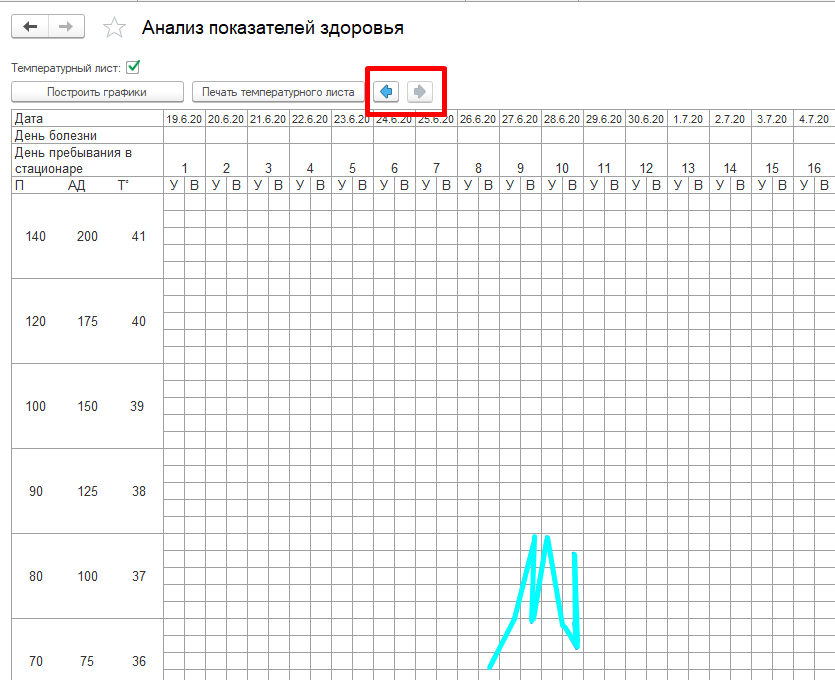
Task: Select hospital stay day 9 cell
Action: (x=520, y=168)
